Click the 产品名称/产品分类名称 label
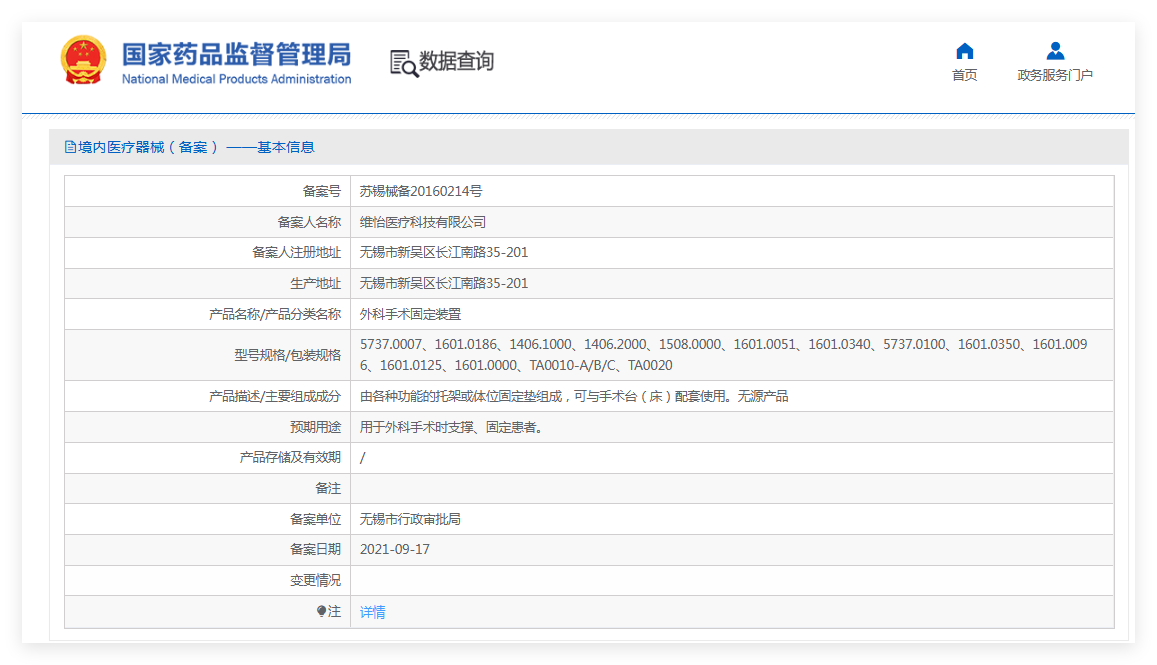This screenshot has height=665, width=1157. 275,314
